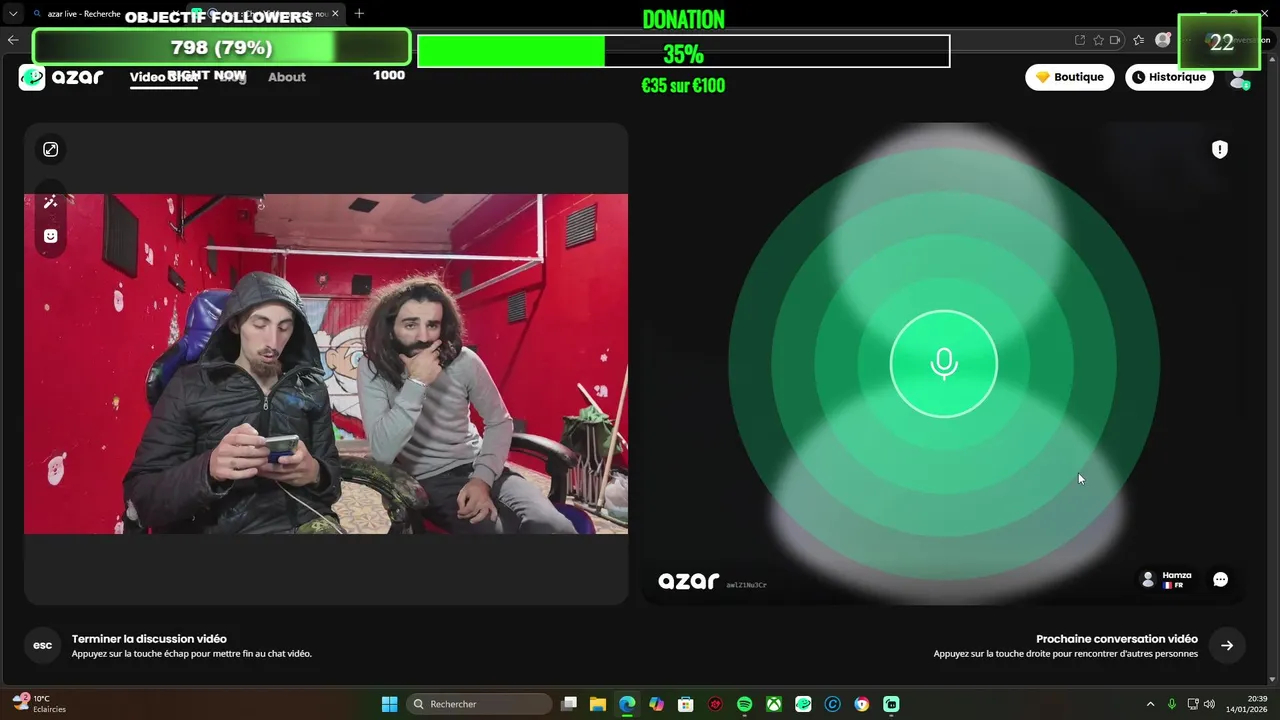Click Microsoft Edge taskbar icon
The image size is (1280, 720).
(627, 704)
